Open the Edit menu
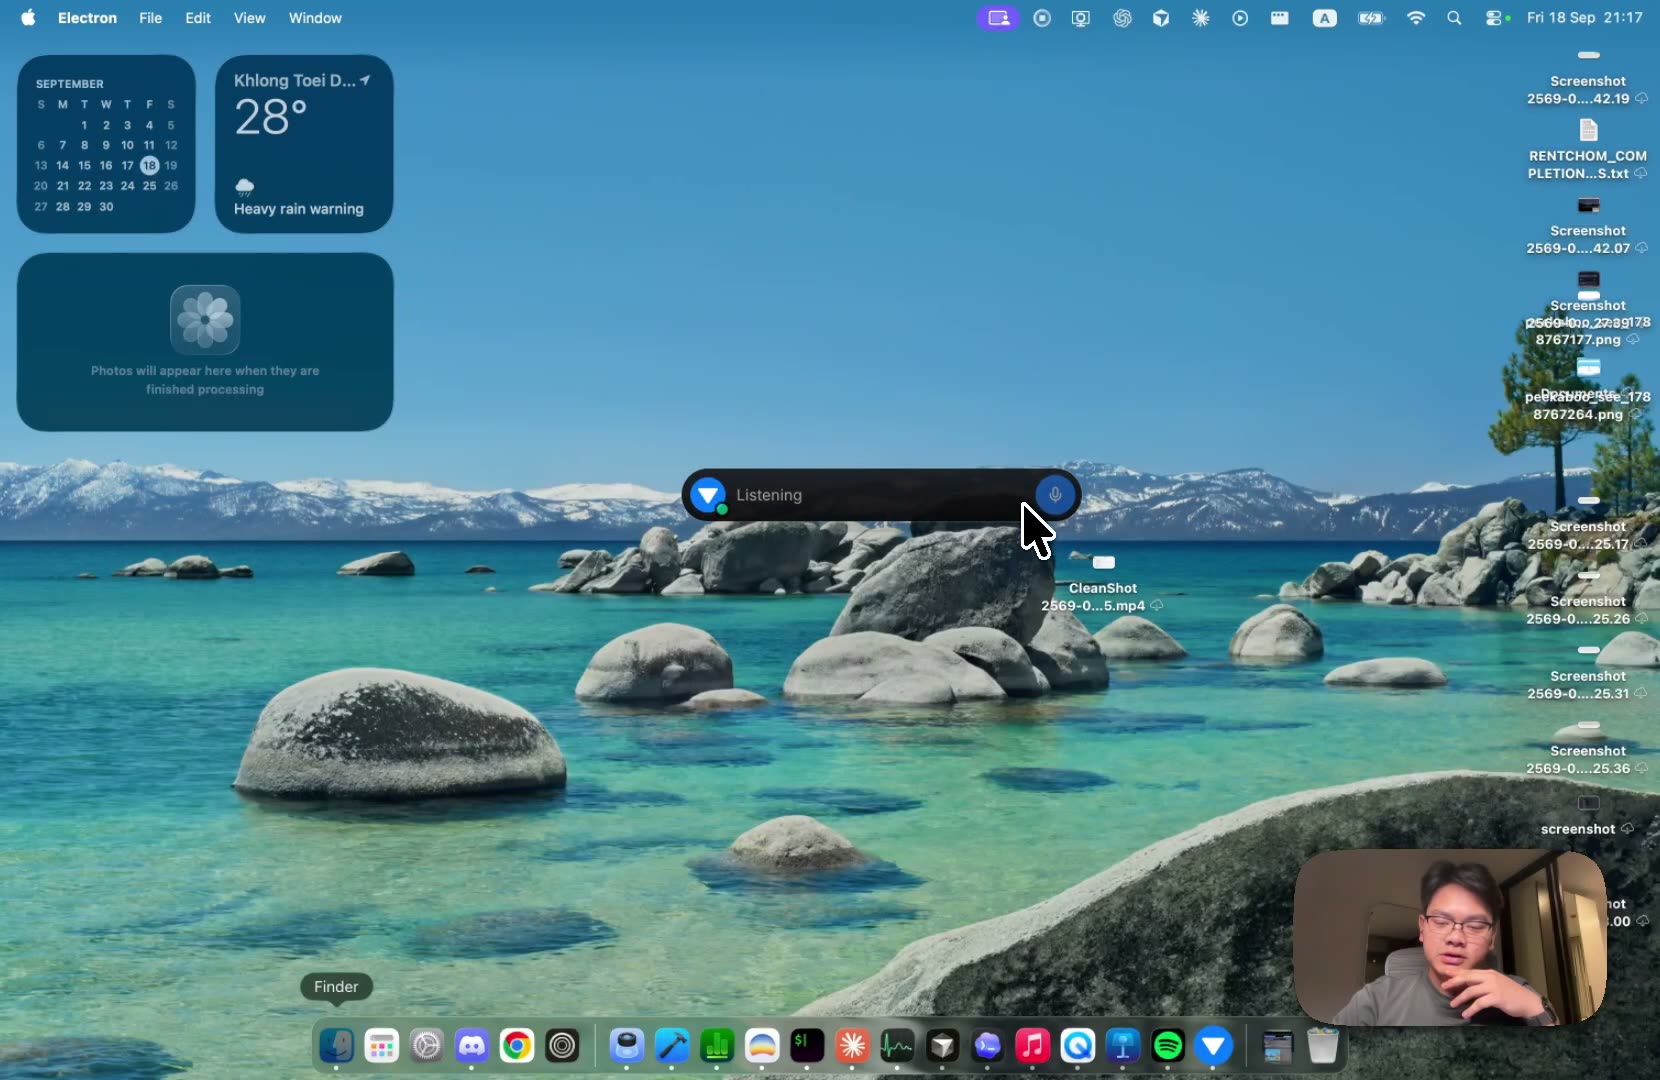The image size is (1660, 1080). [198, 18]
